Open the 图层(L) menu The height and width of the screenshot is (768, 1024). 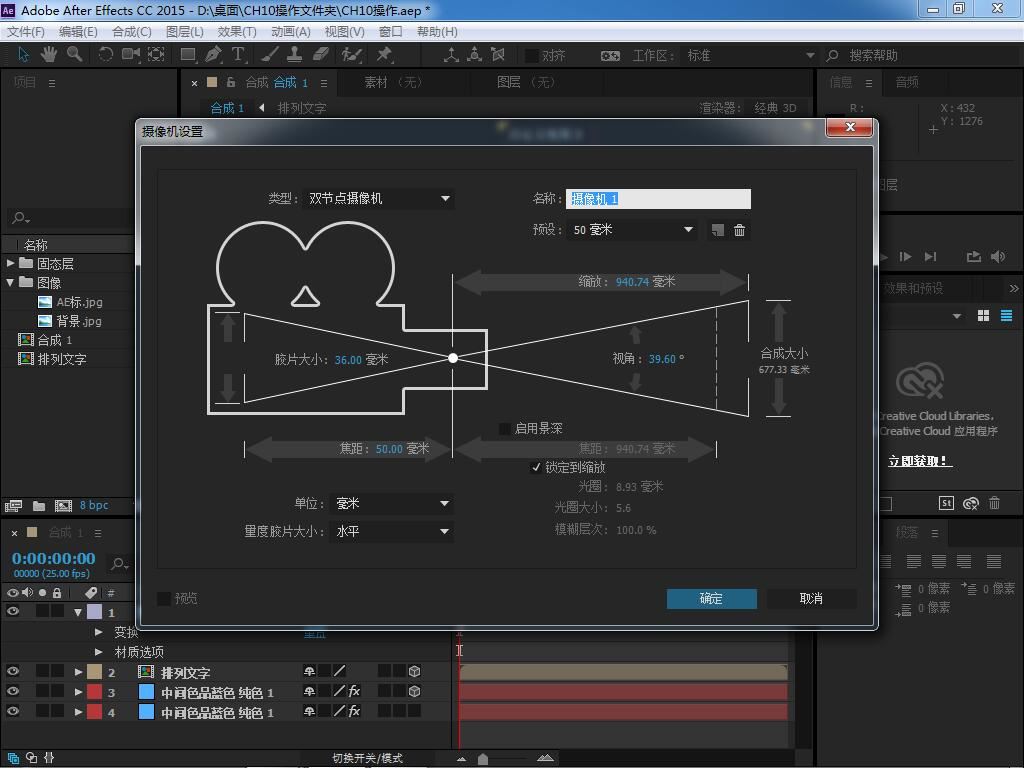185,31
